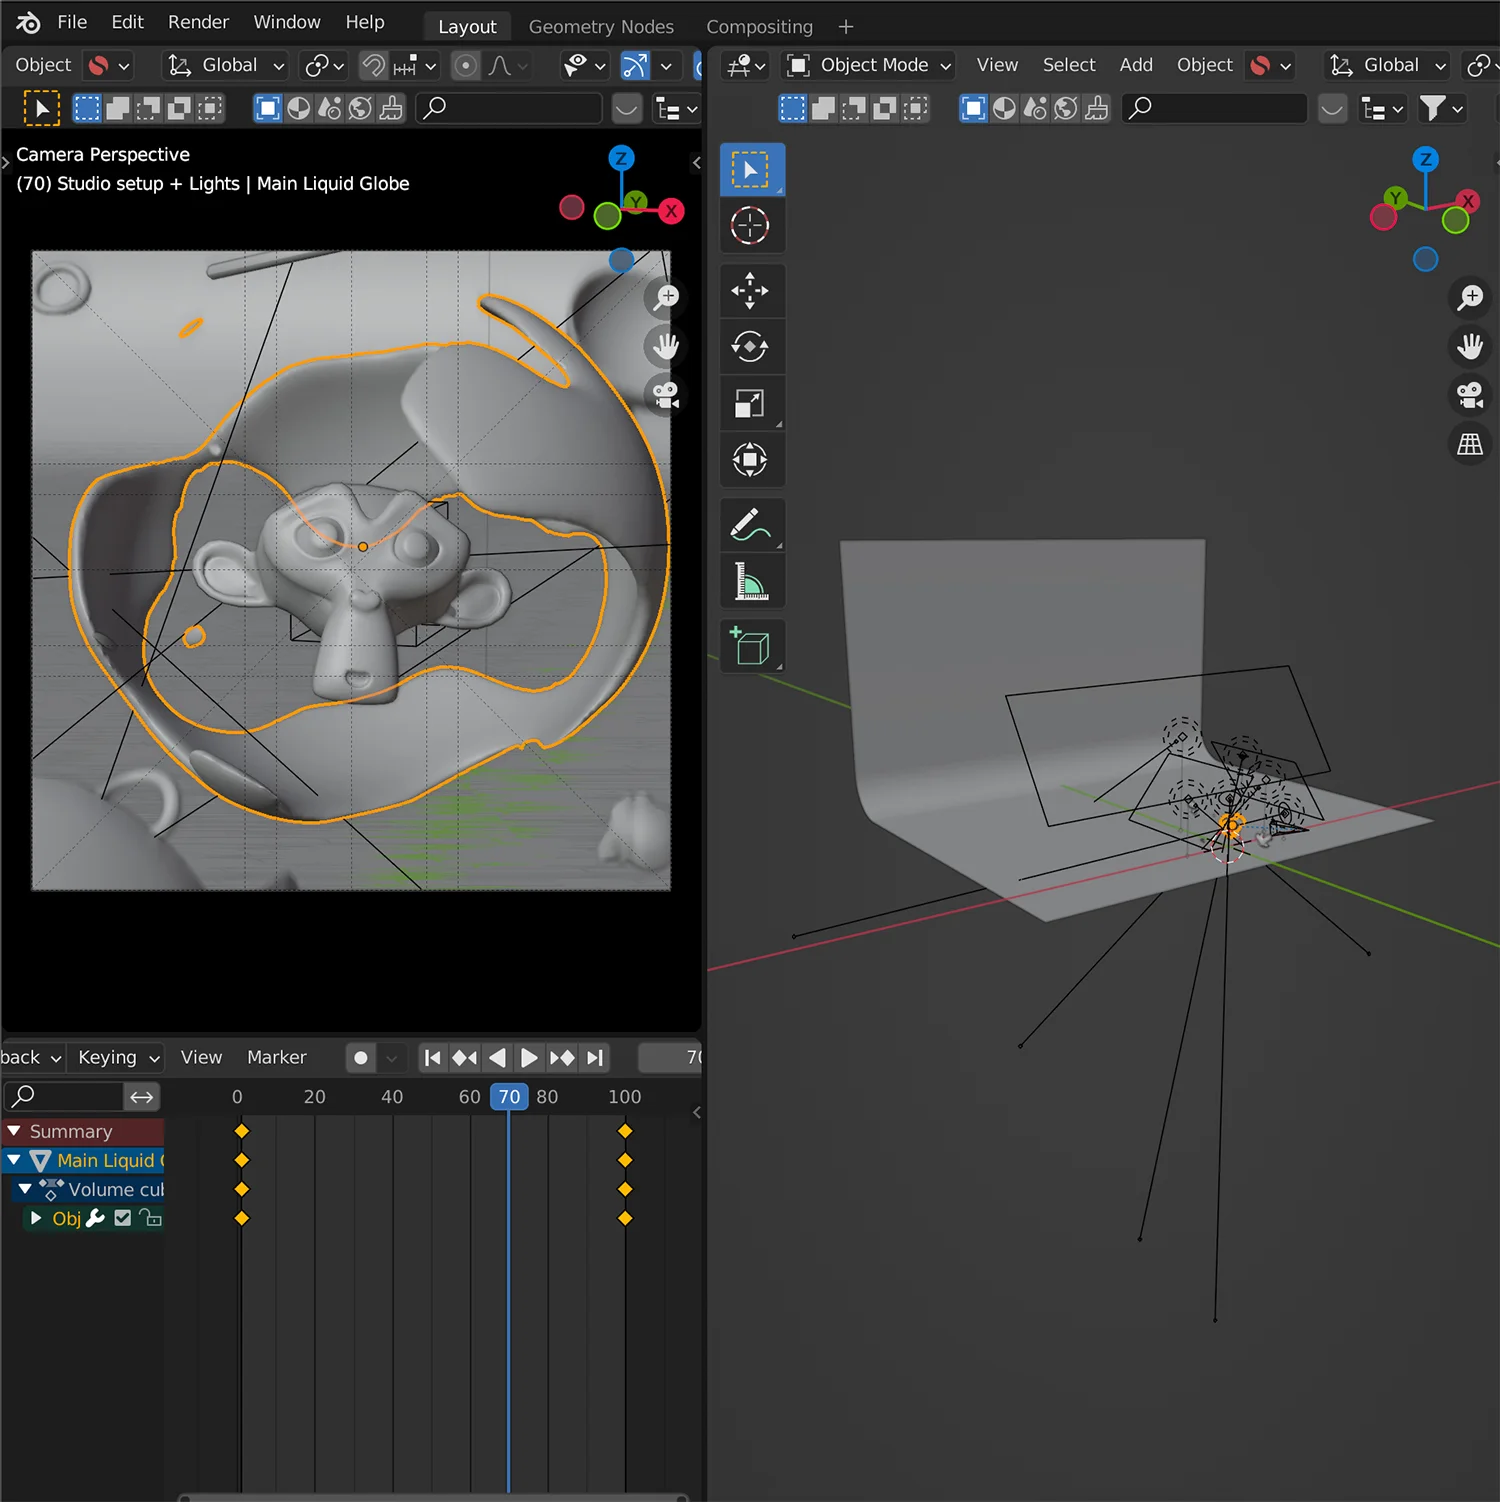Collapse the Summary channel triangle
The width and height of the screenshot is (1500, 1502).
14,1130
